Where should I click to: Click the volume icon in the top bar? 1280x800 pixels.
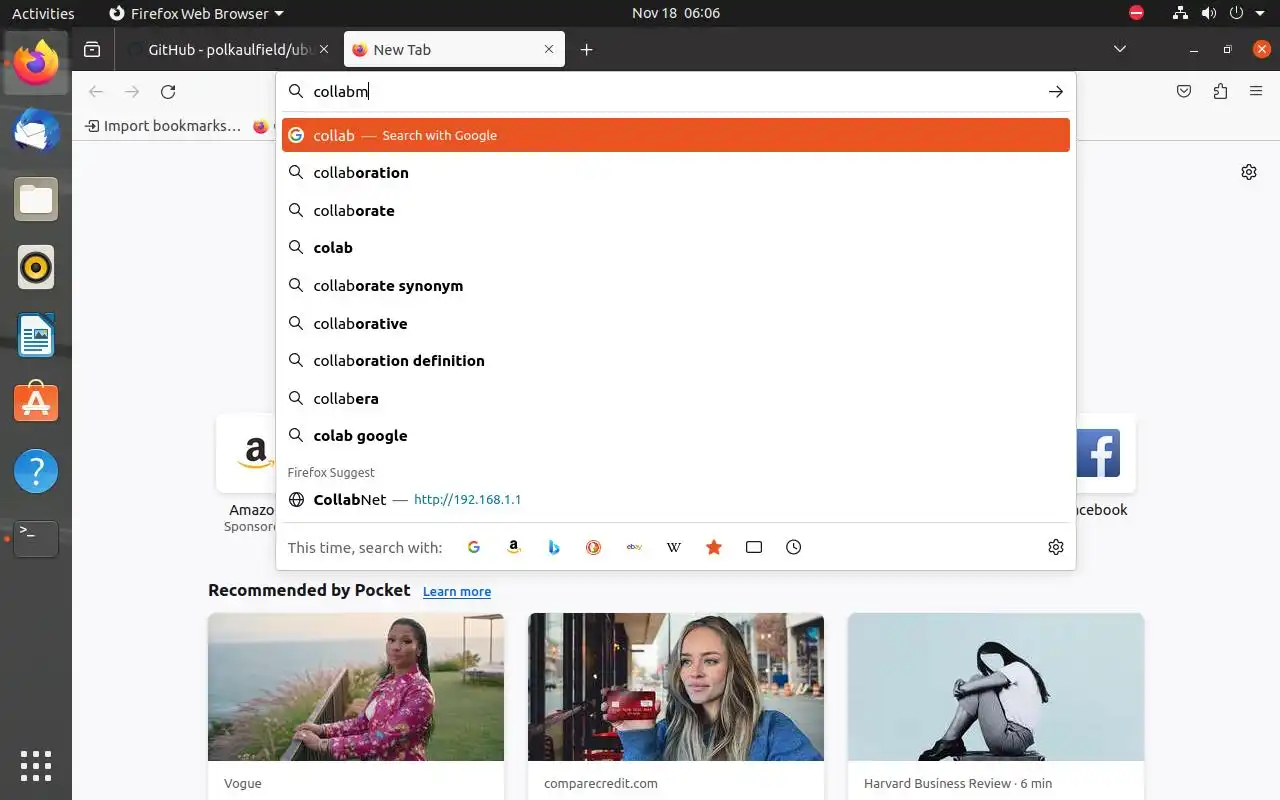[1209, 13]
